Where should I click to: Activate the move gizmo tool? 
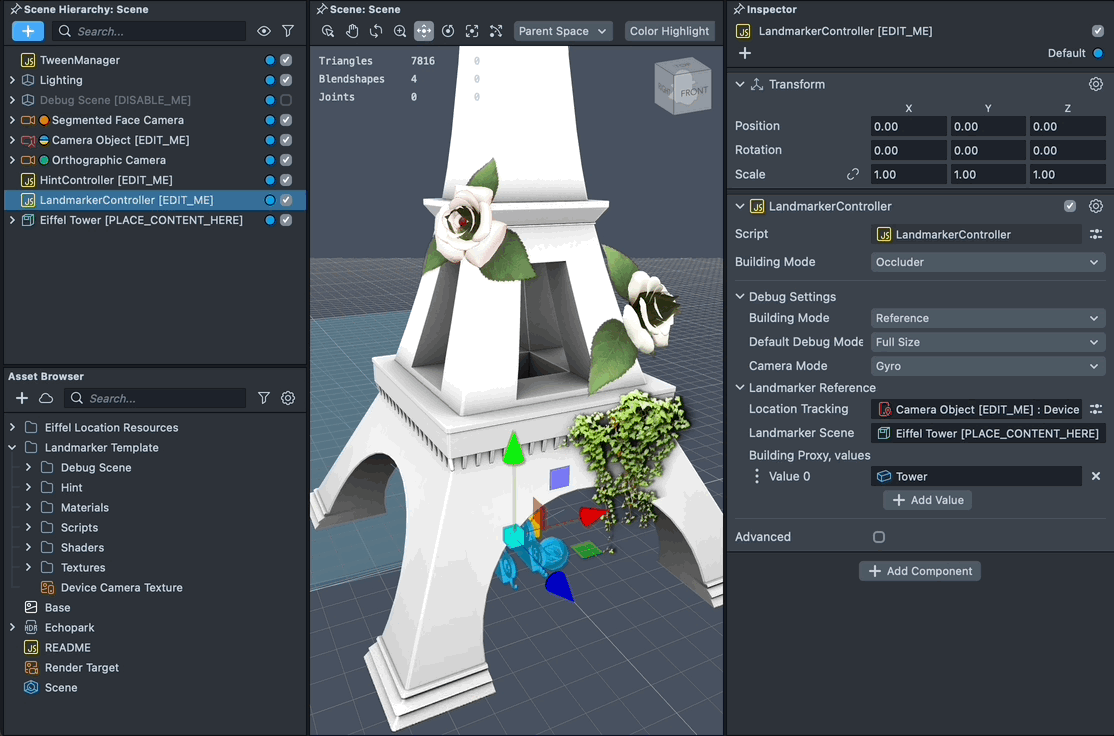(x=424, y=31)
